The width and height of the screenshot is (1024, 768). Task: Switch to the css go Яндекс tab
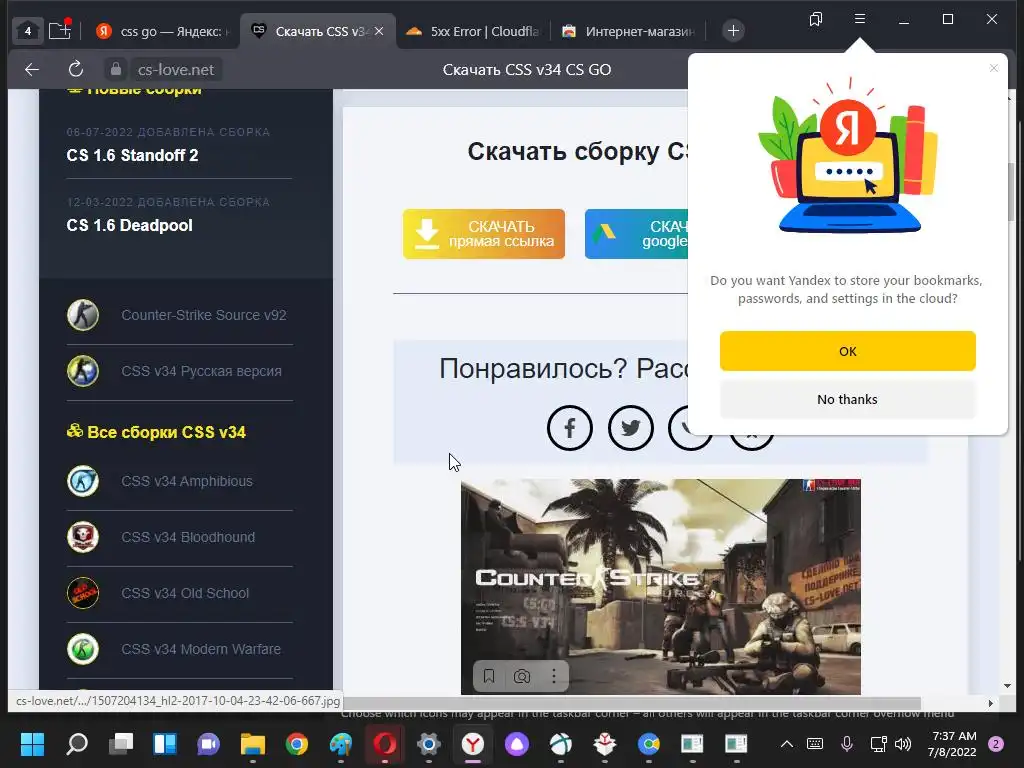coord(163,31)
